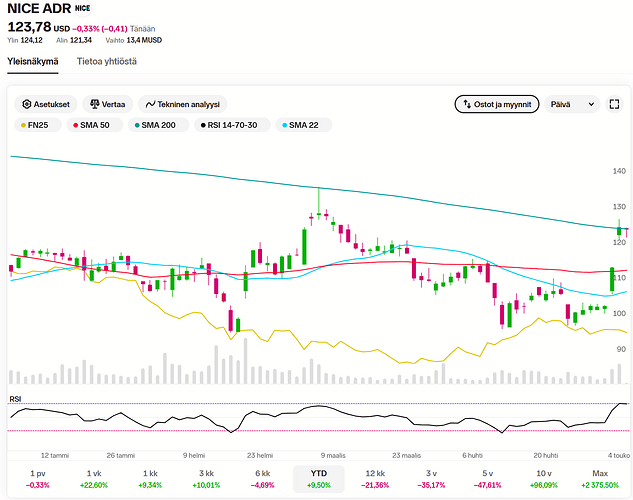
Task: Click the NICE ticker logo badge
Action: coord(83,8)
